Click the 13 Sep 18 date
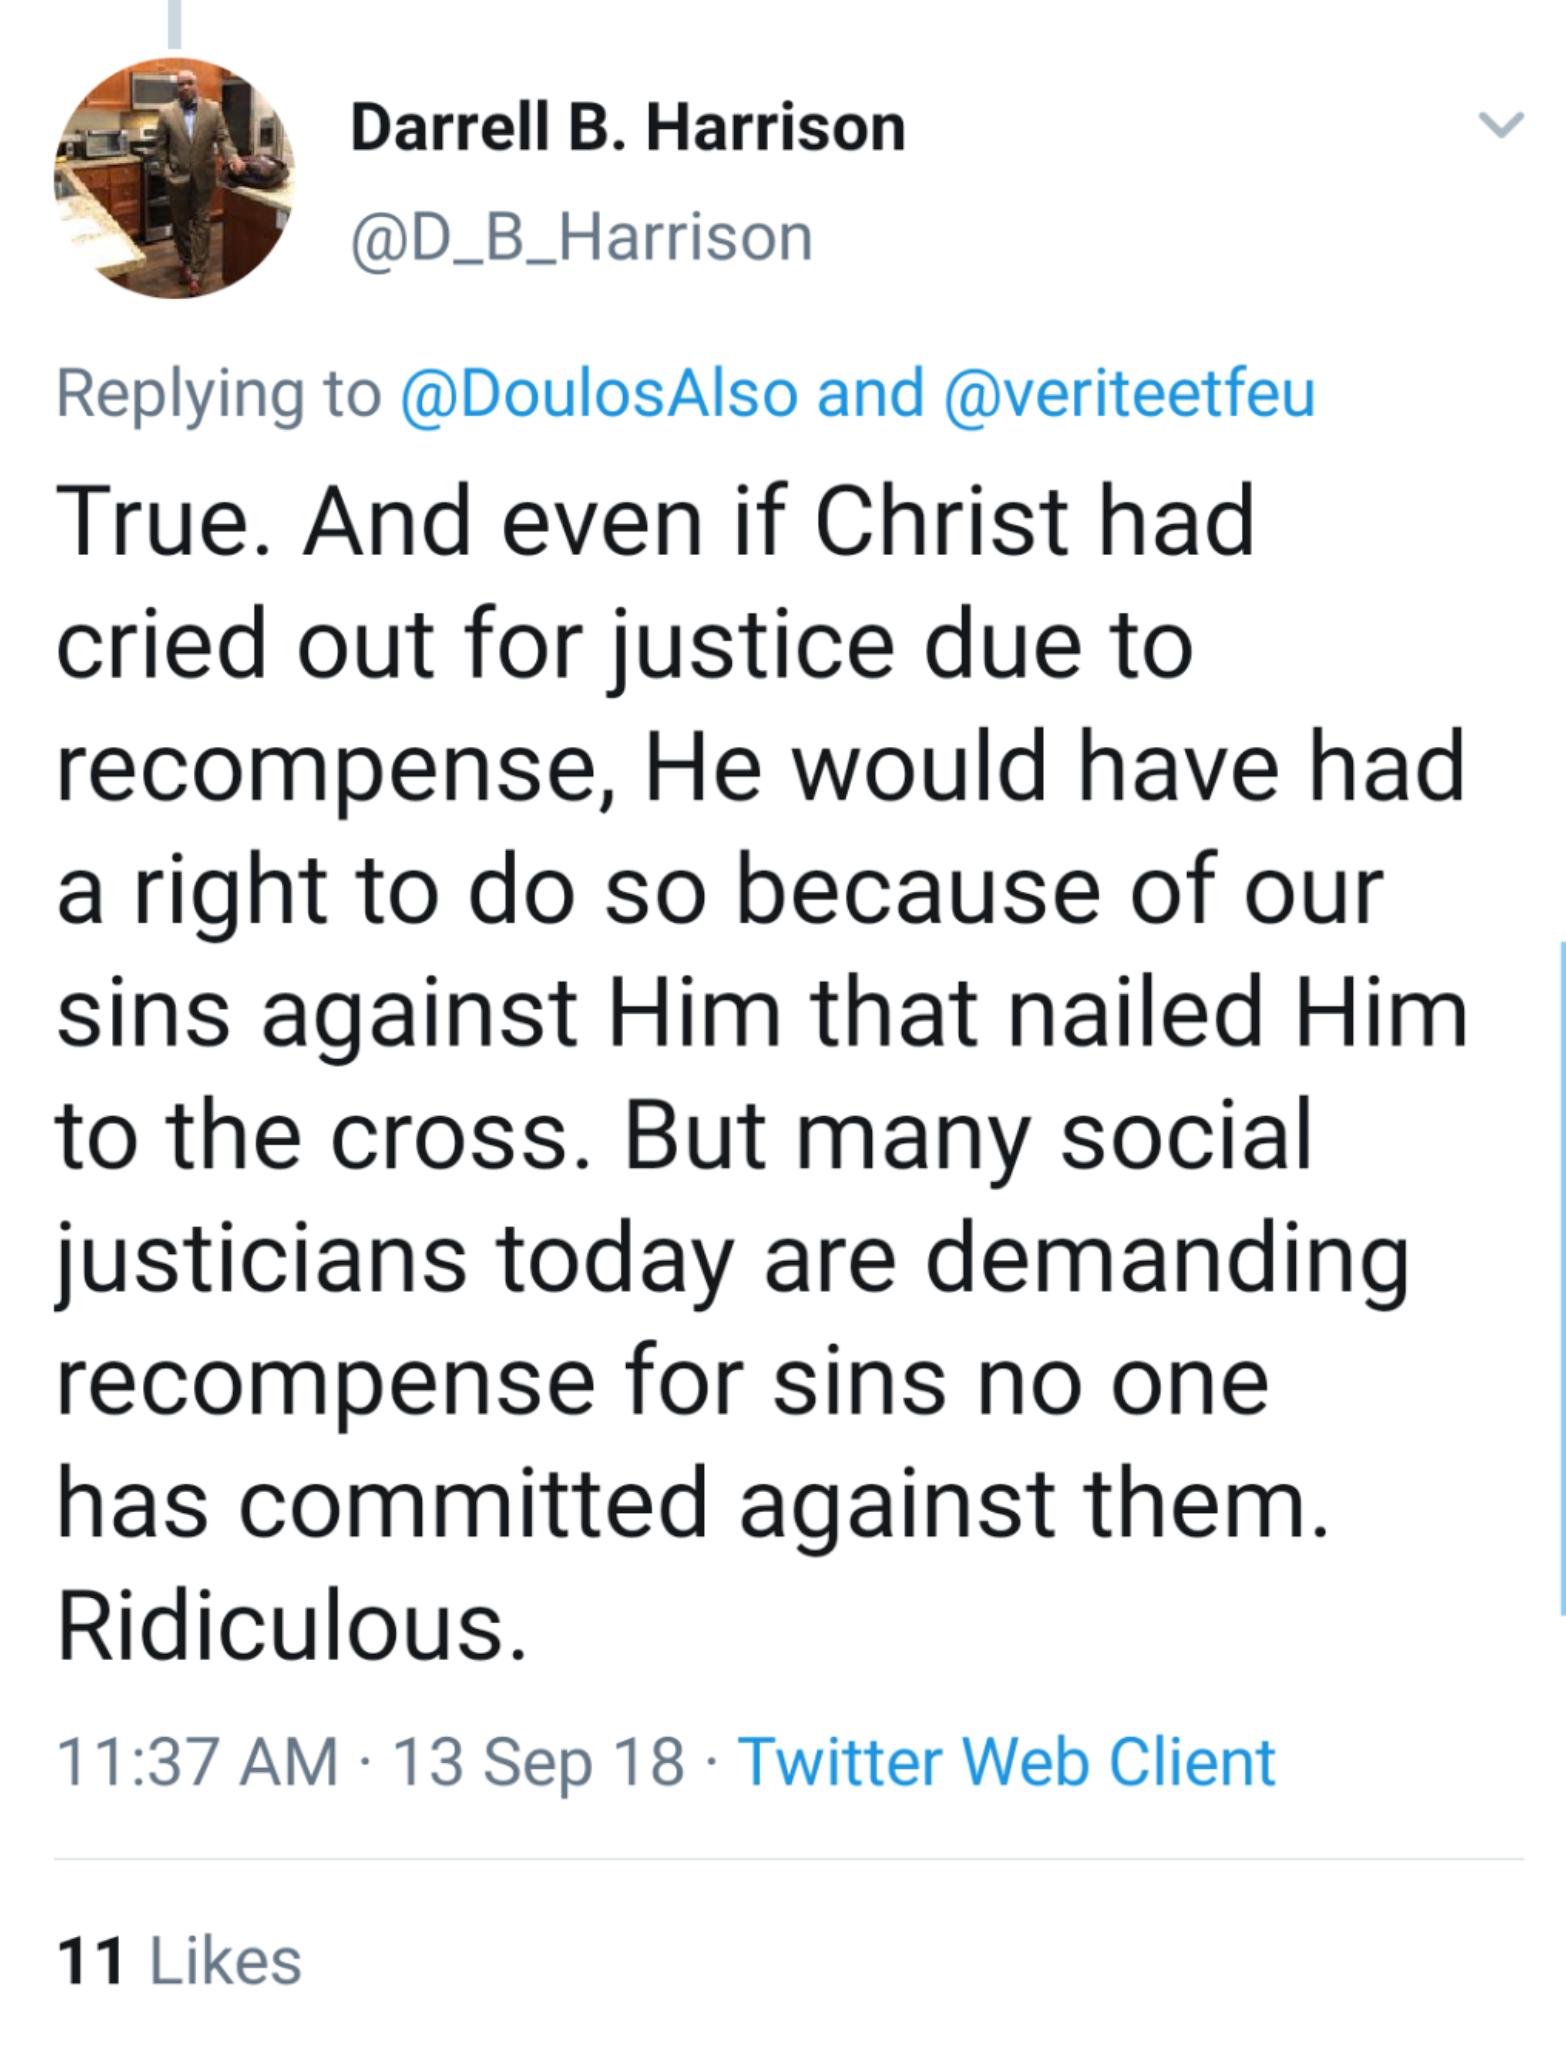 tap(539, 1761)
